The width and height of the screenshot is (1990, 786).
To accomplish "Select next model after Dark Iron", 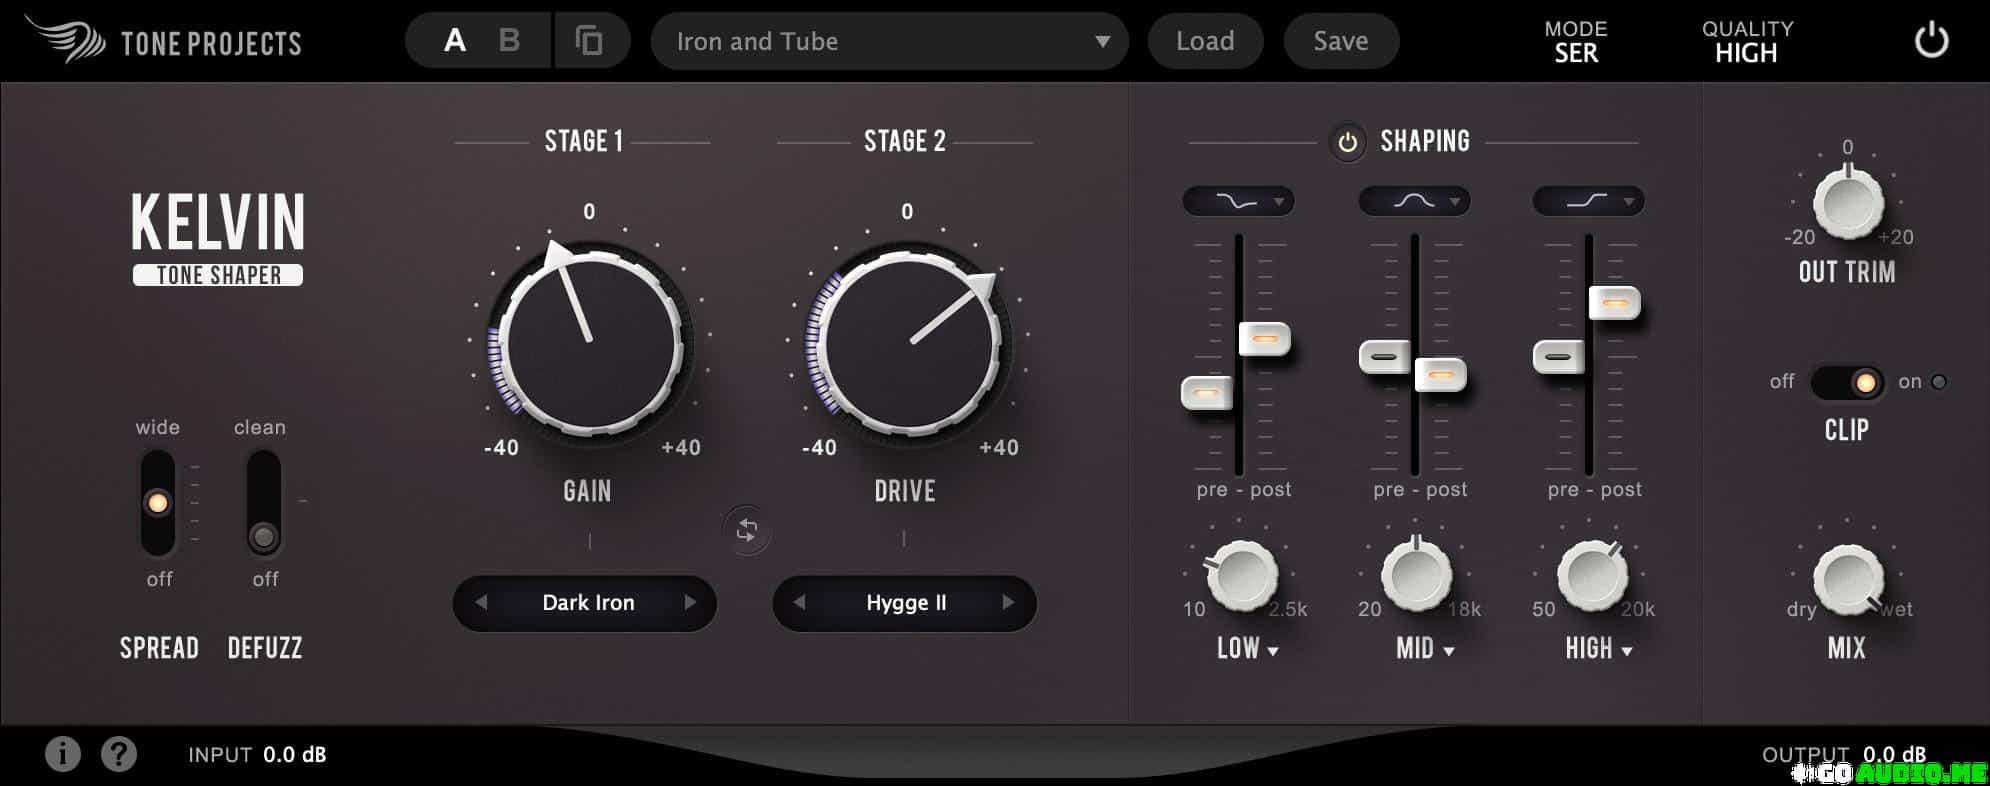I will point(690,602).
